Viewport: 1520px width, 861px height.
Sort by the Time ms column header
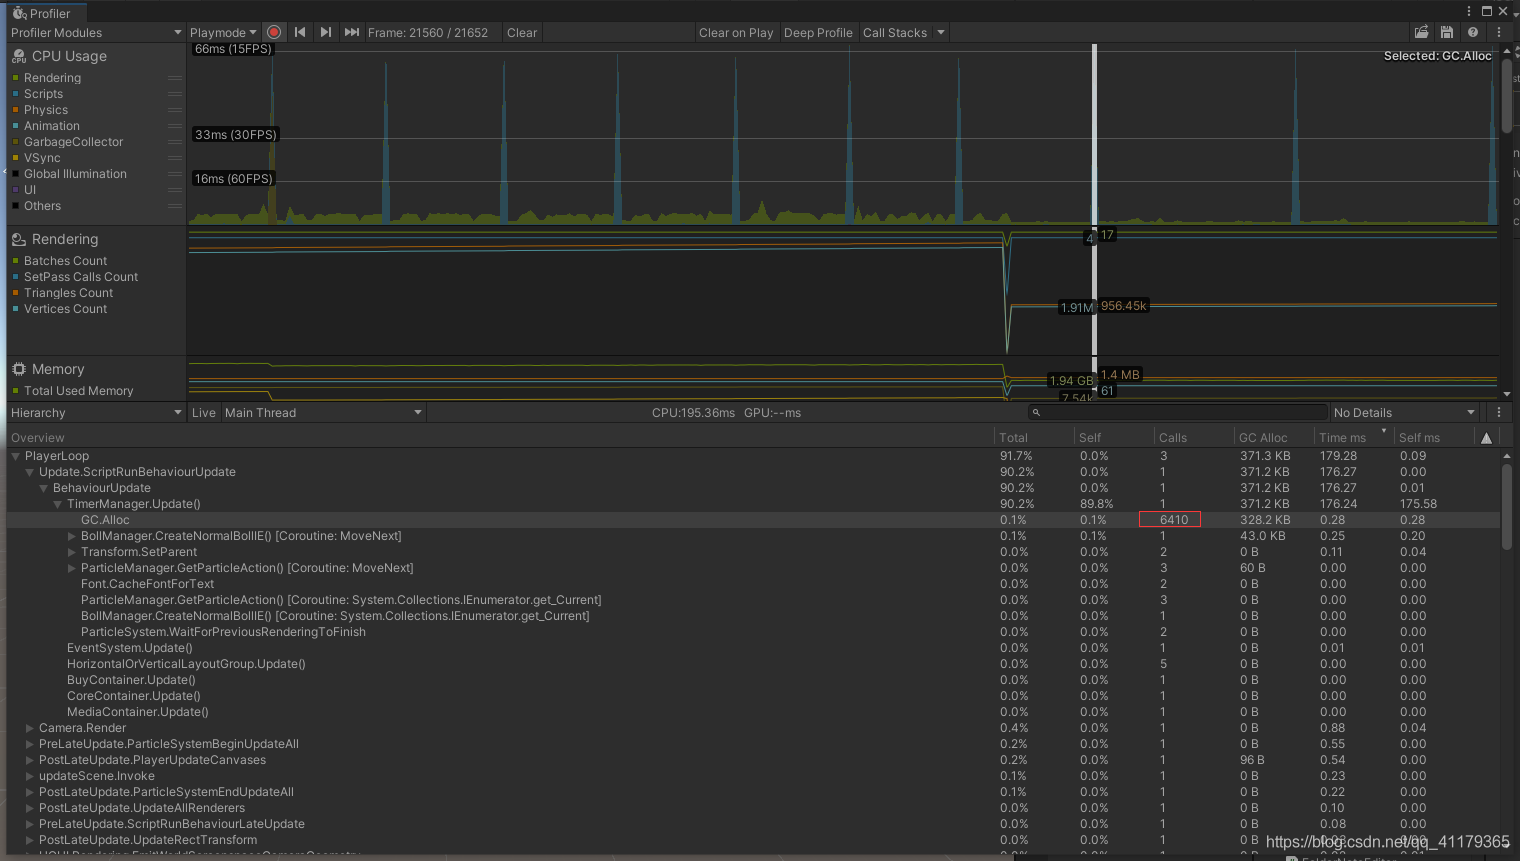click(x=1354, y=438)
